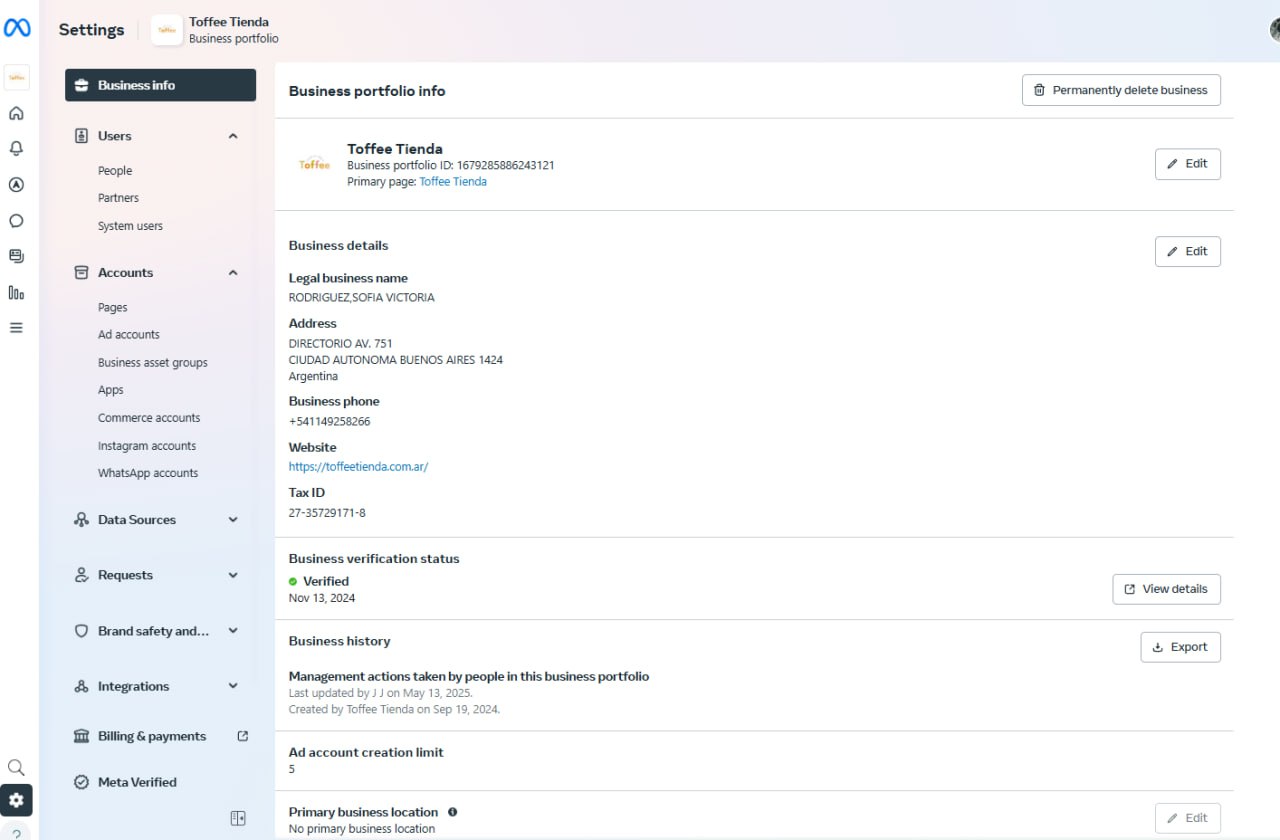Open All tools hamburger icon

coord(16,327)
